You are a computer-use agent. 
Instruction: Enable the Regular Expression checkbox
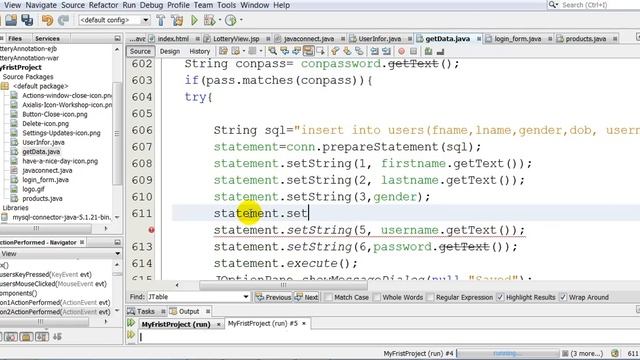(430, 297)
